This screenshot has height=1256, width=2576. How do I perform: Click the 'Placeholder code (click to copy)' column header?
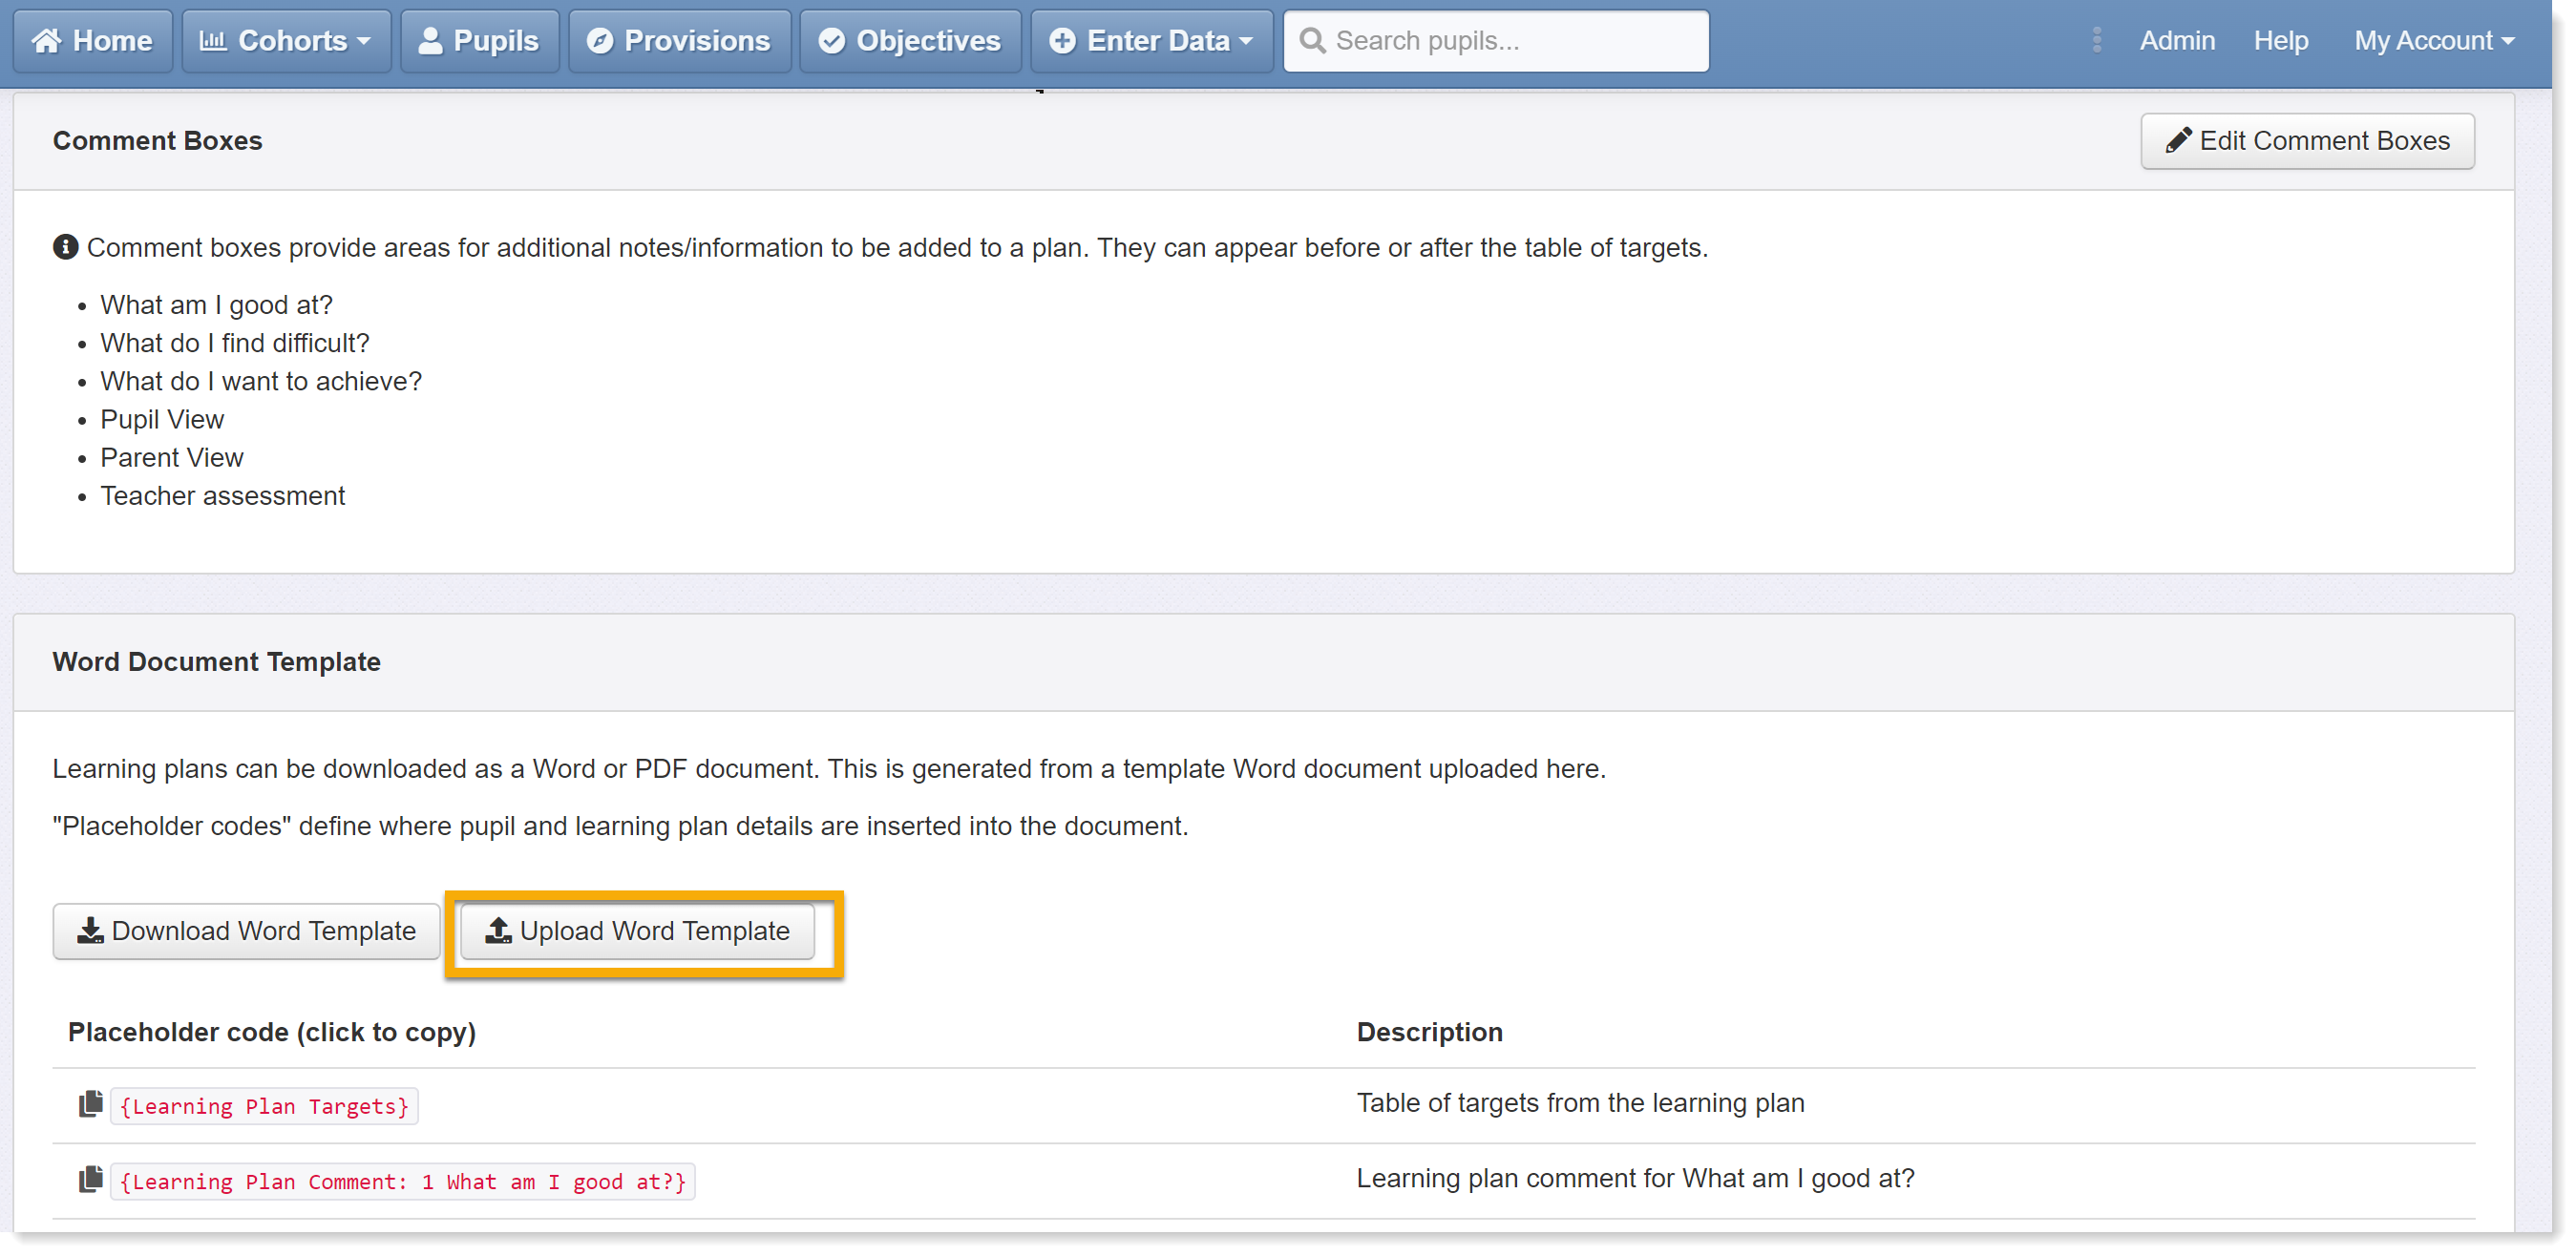click(x=272, y=1032)
